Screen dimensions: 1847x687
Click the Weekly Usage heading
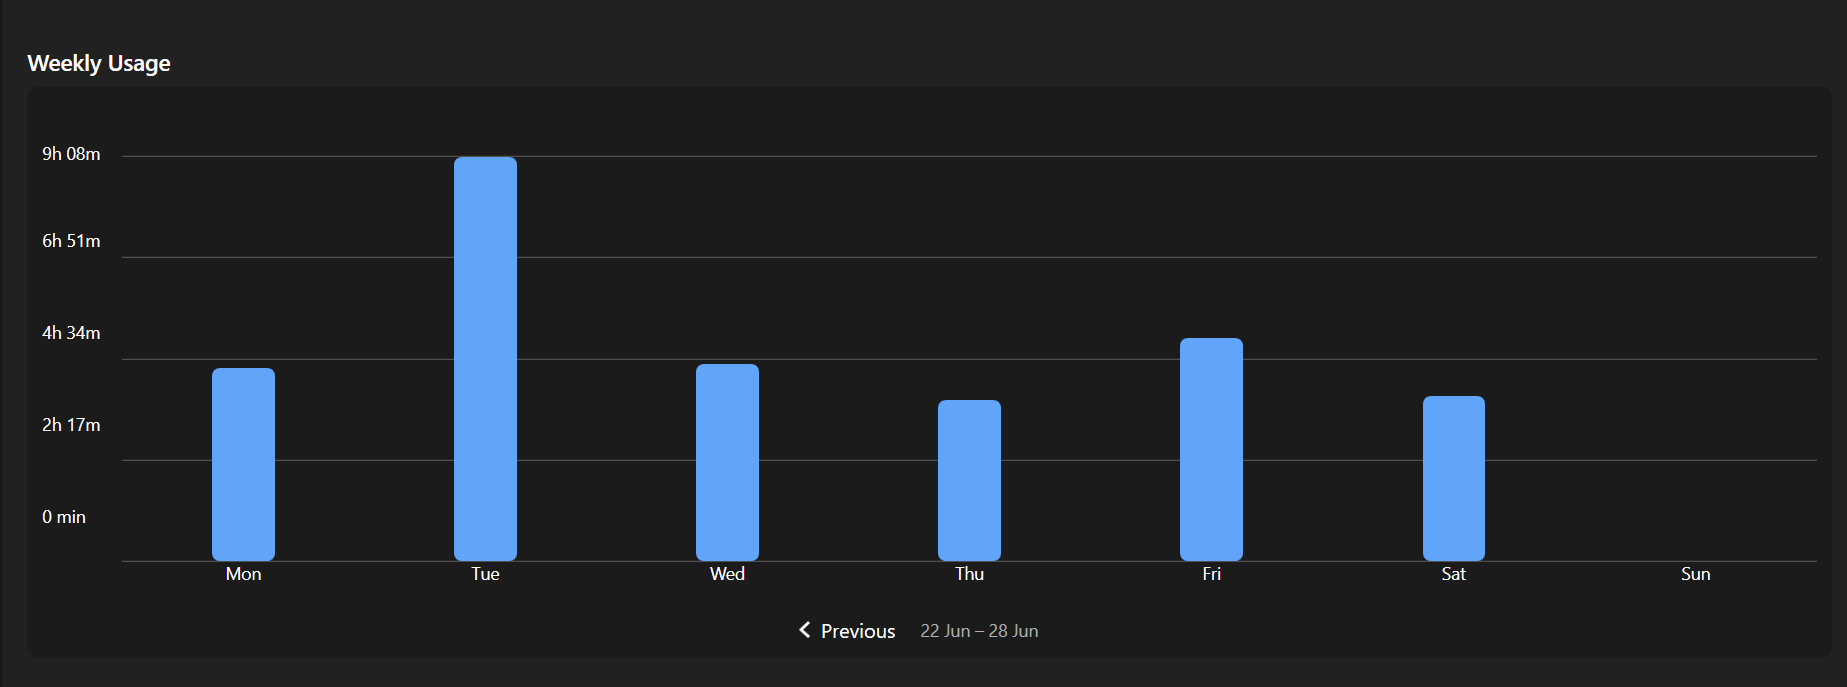click(x=99, y=63)
